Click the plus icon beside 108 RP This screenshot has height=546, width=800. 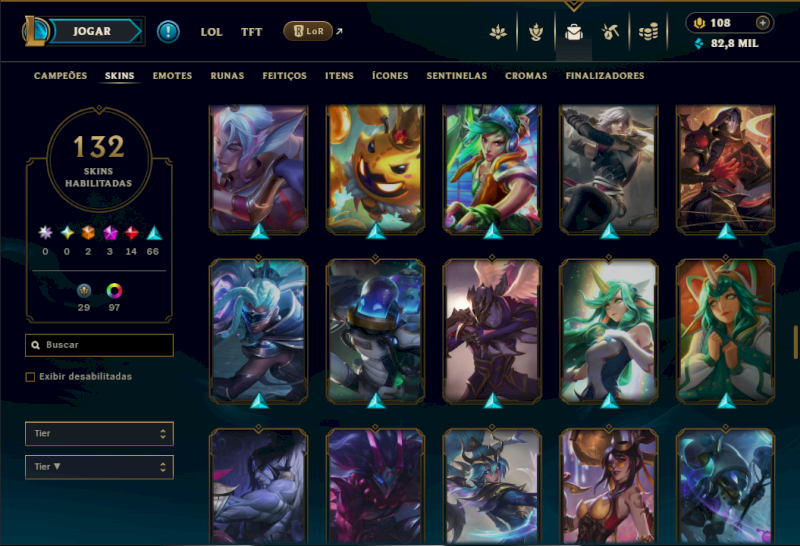[x=762, y=22]
